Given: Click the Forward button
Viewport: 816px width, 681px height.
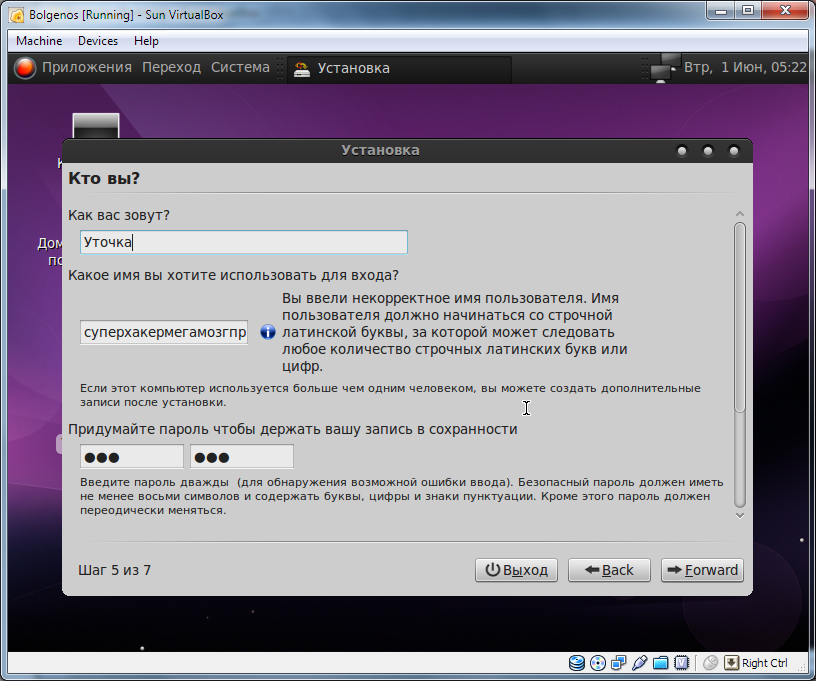Looking at the screenshot, I should pyautogui.click(x=702, y=570).
